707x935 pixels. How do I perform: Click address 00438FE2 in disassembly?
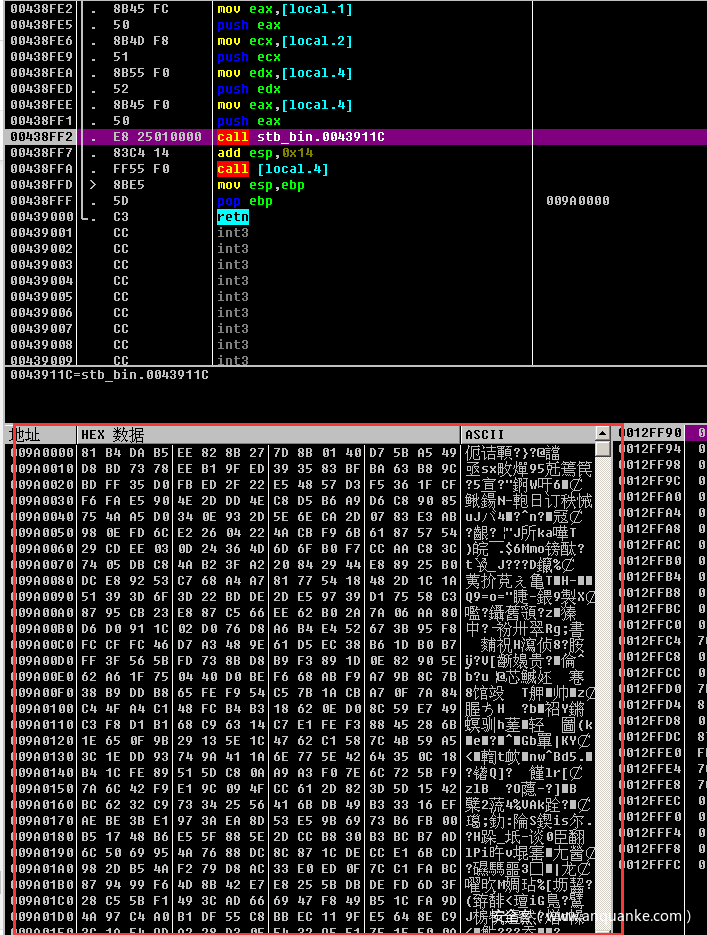pos(41,9)
